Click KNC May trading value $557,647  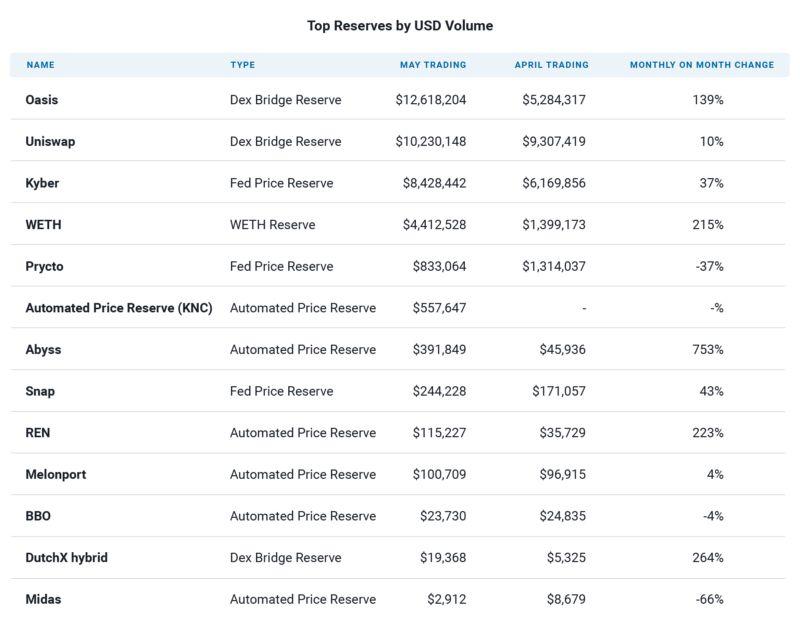(439, 308)
